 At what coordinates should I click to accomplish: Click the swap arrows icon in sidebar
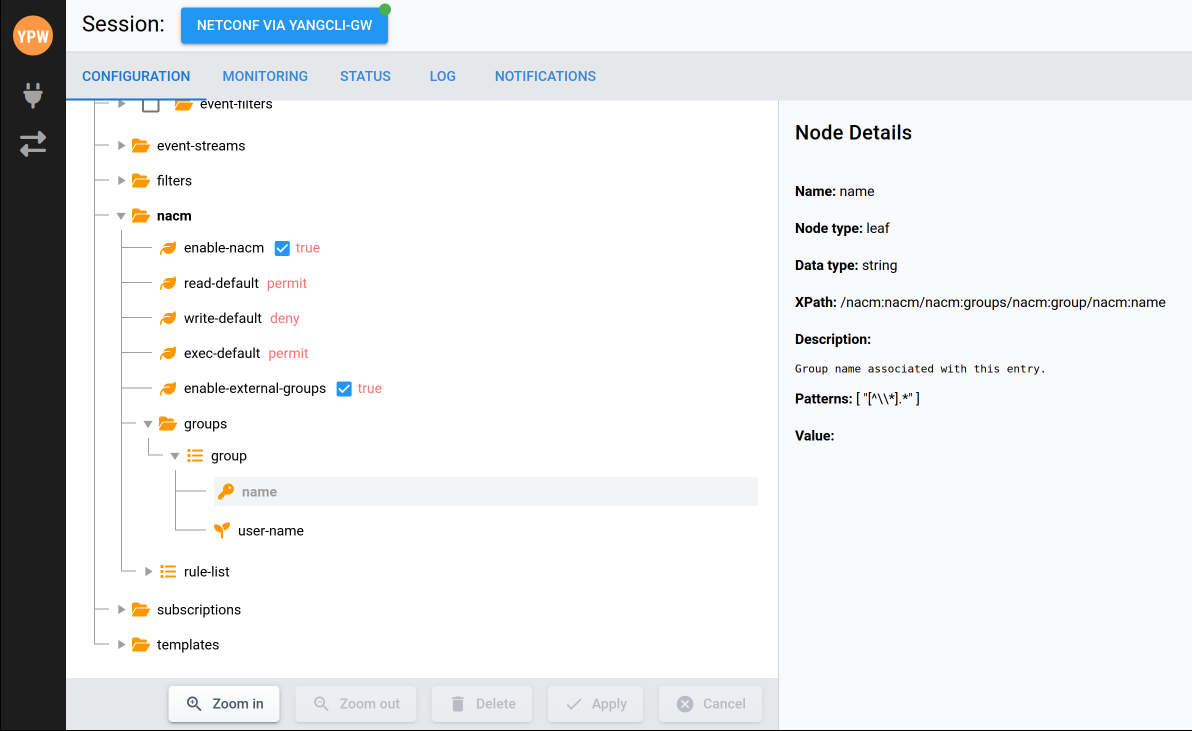[33, 144]
